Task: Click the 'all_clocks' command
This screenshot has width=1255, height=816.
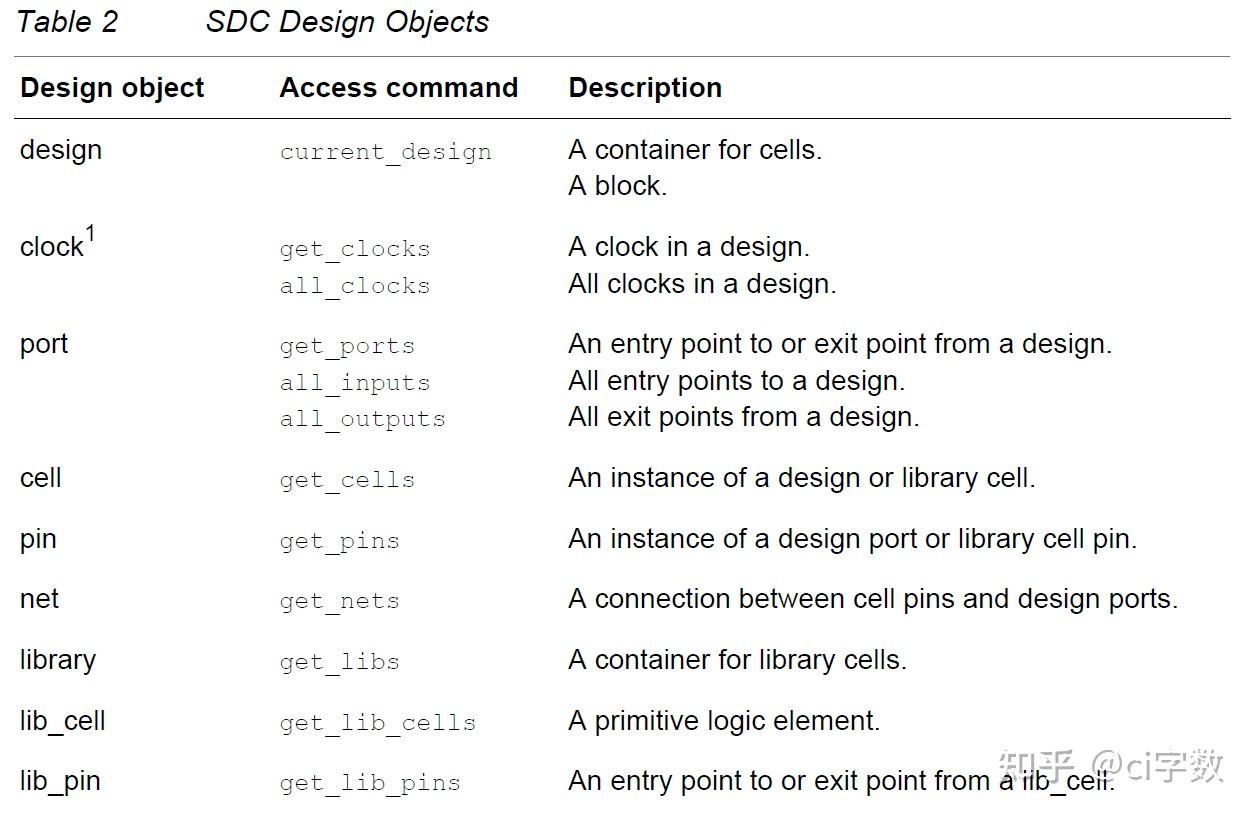Action: pyautogui.click(x=355, y=286)
